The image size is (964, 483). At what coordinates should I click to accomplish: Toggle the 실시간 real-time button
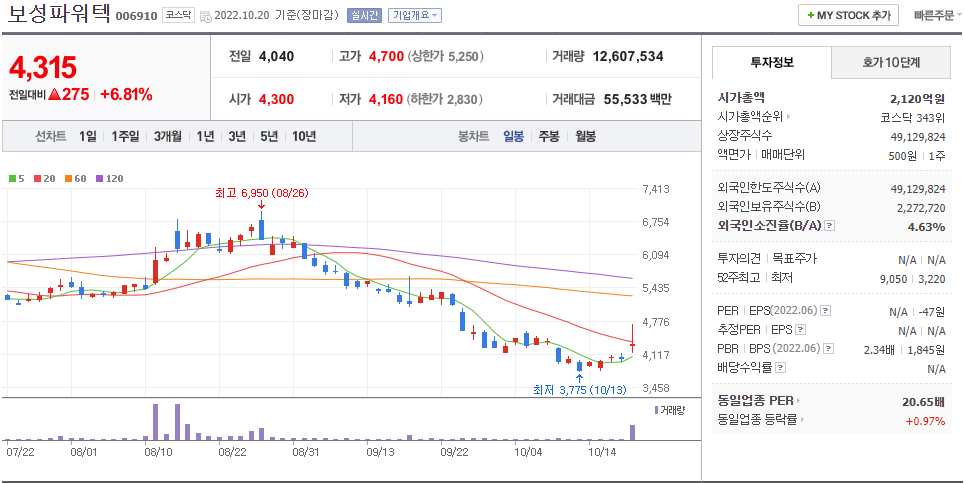click(x=364, y=15)
